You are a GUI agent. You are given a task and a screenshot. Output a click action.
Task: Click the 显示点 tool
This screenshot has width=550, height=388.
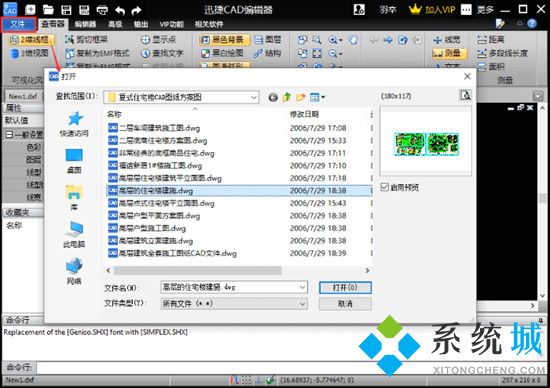(158, 40)
